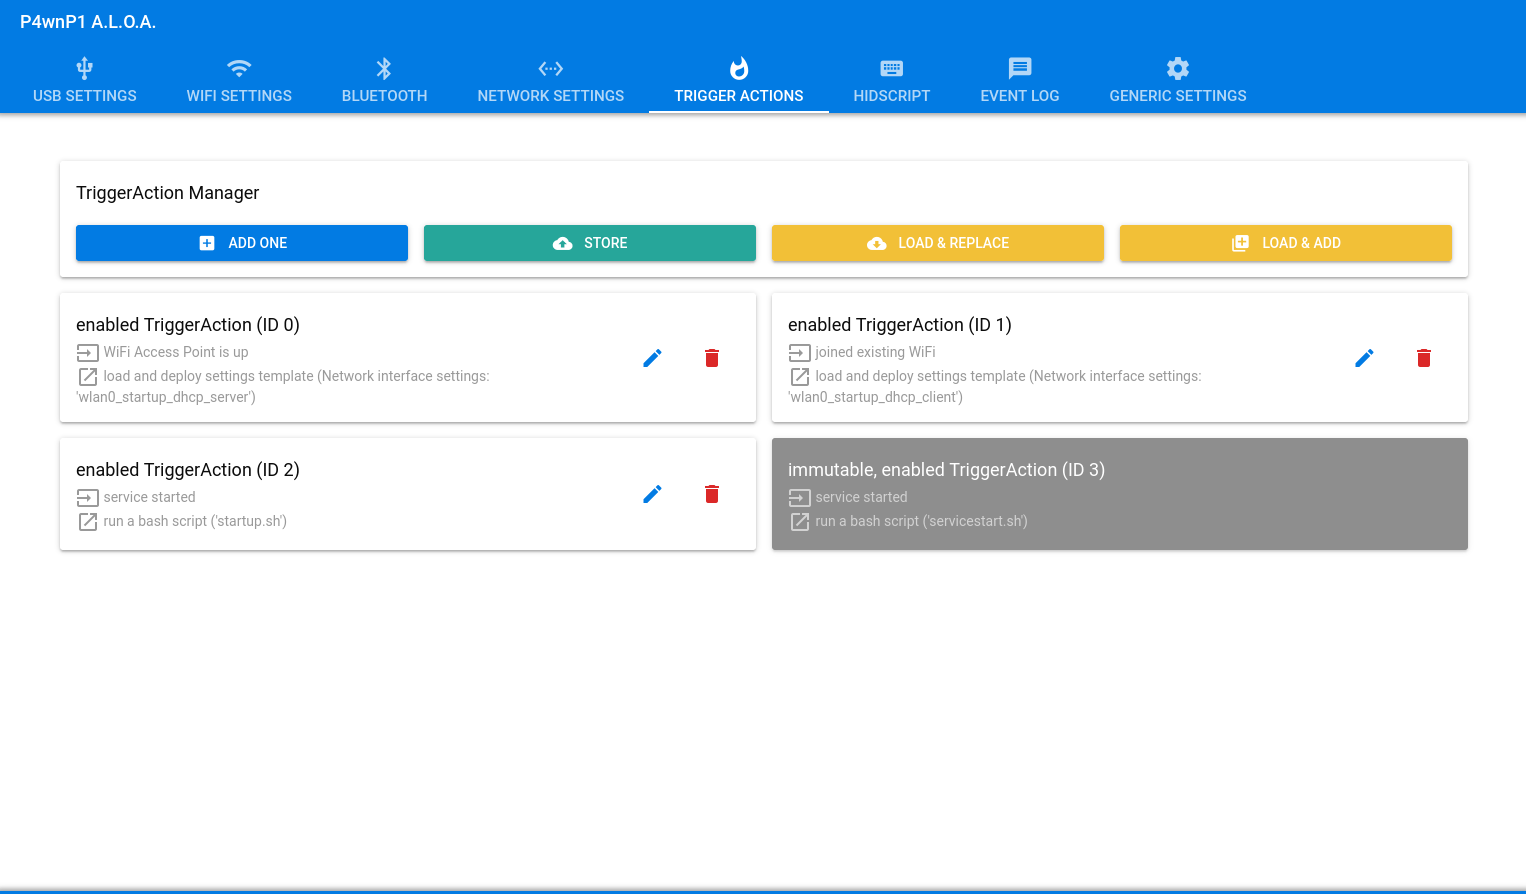
Task: Remove TriggerAction ID 1 via trash icon
Action: pyautogui.click(x=1424, y=358)
